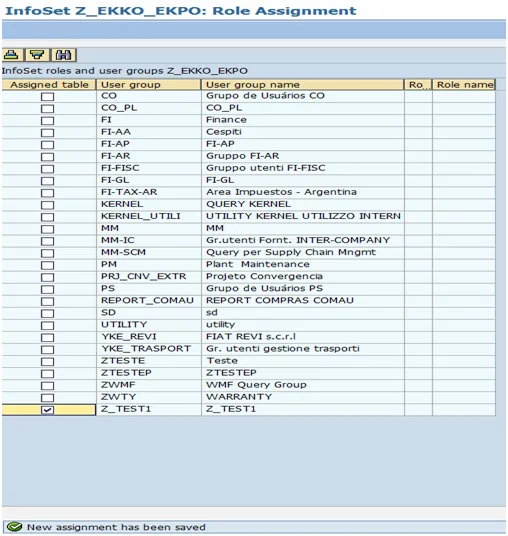
Task: Check the REPORT_COMAU user group checkbox
Action: (48, 302)
